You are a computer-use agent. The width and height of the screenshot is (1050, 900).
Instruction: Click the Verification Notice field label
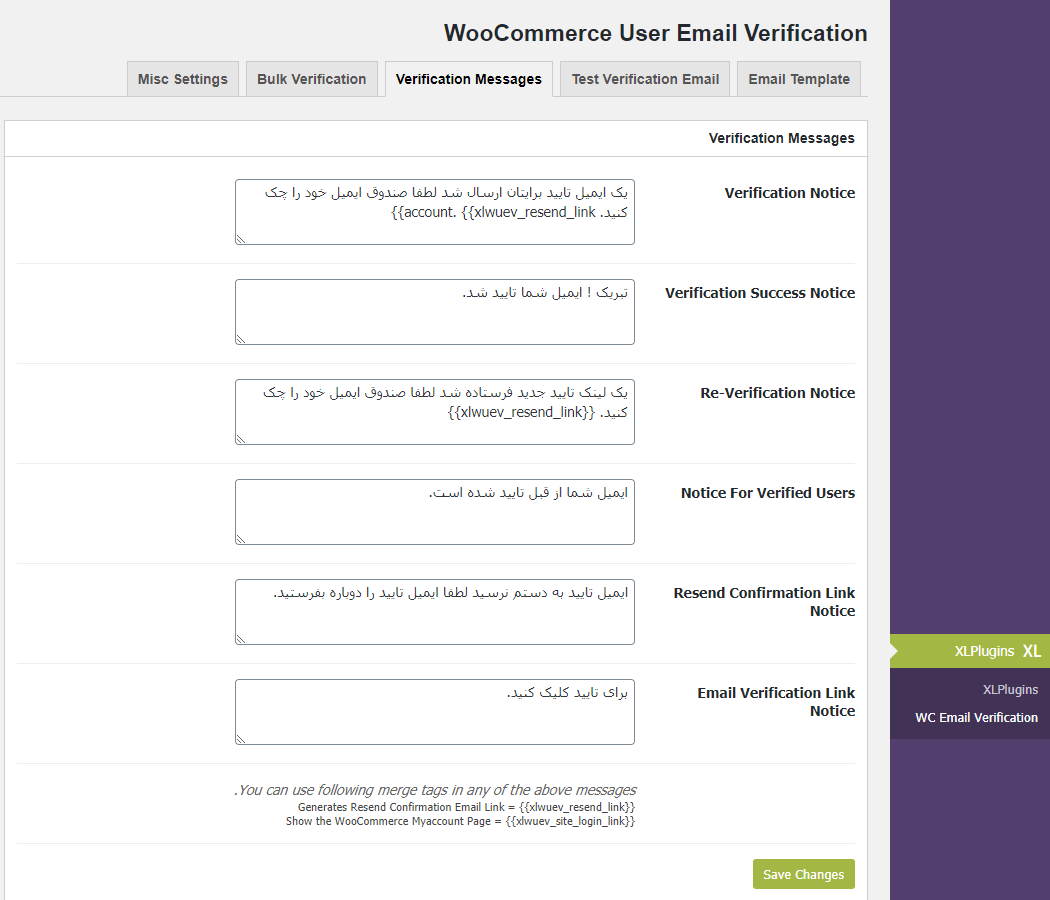[x=790, y=193]
